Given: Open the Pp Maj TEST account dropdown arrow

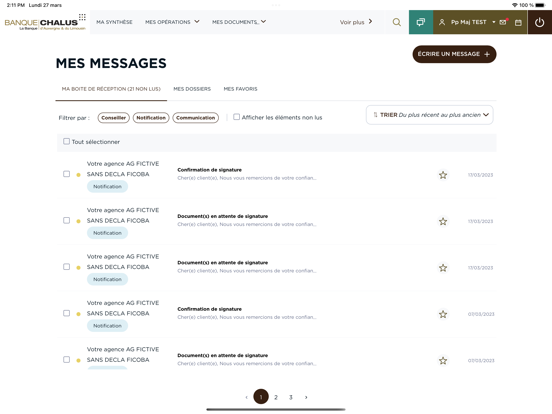Looking at the screenshot, I should (x=494, y=22).
